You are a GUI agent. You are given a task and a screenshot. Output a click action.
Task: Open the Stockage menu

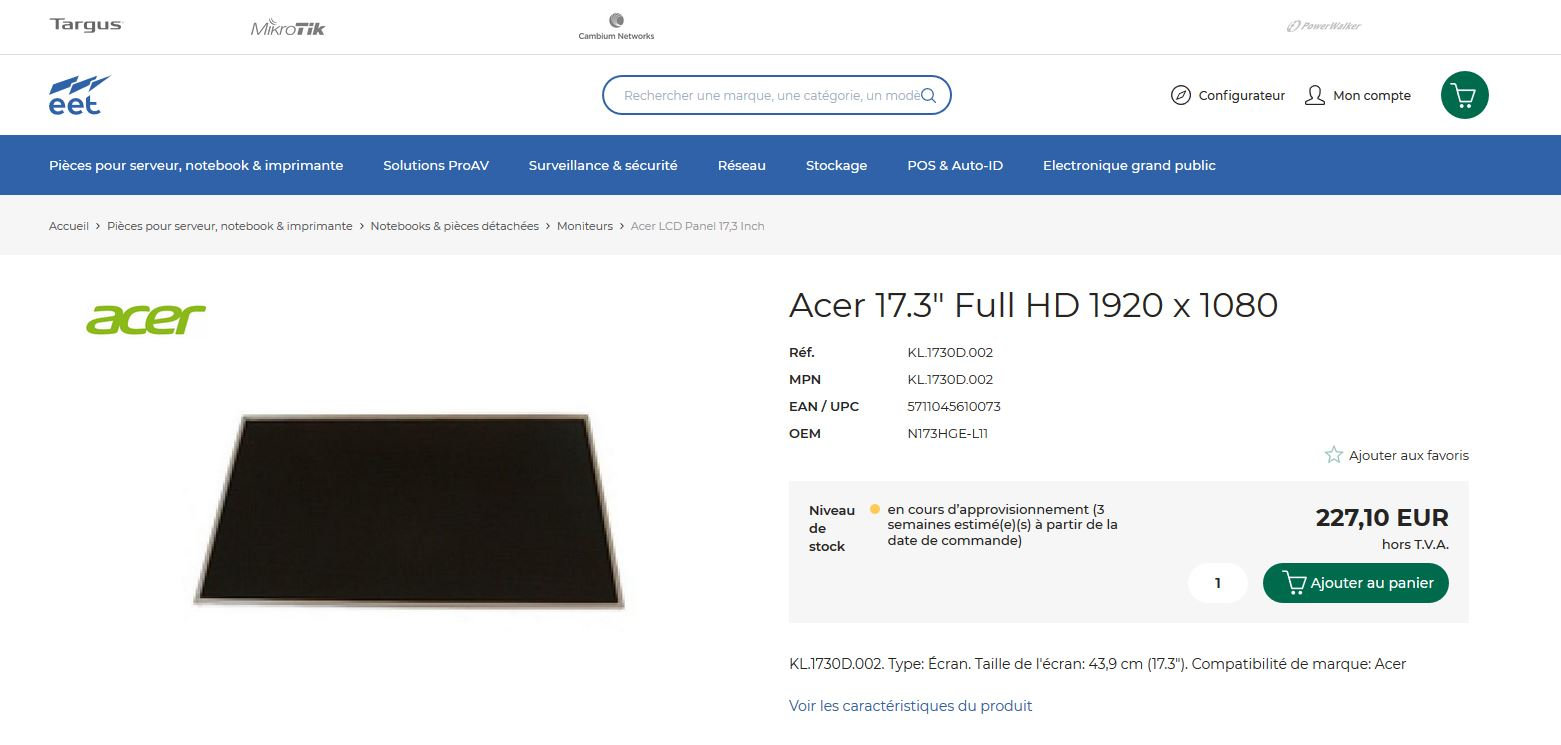click(836, 165)
